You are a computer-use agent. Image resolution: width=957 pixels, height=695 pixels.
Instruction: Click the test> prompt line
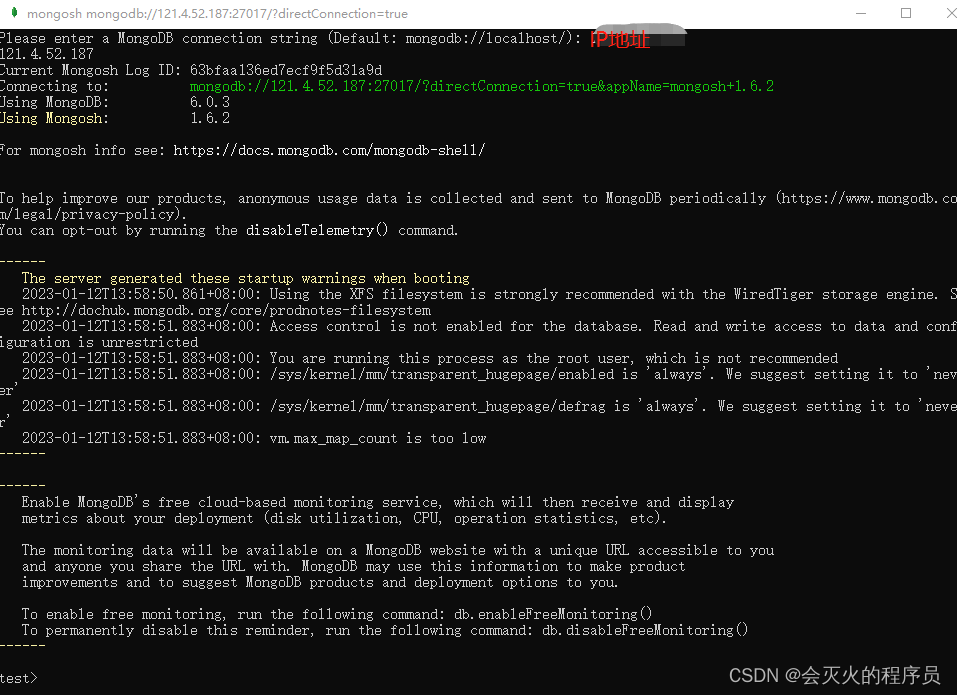19,678
